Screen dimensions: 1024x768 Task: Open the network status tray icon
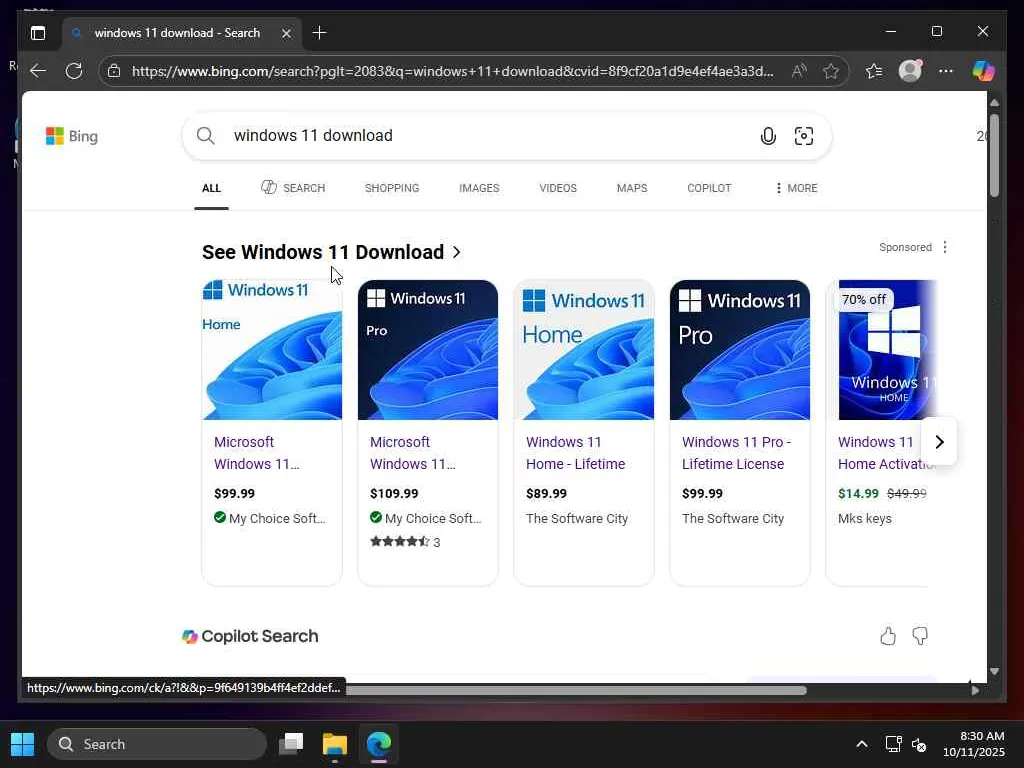point(893,744)
